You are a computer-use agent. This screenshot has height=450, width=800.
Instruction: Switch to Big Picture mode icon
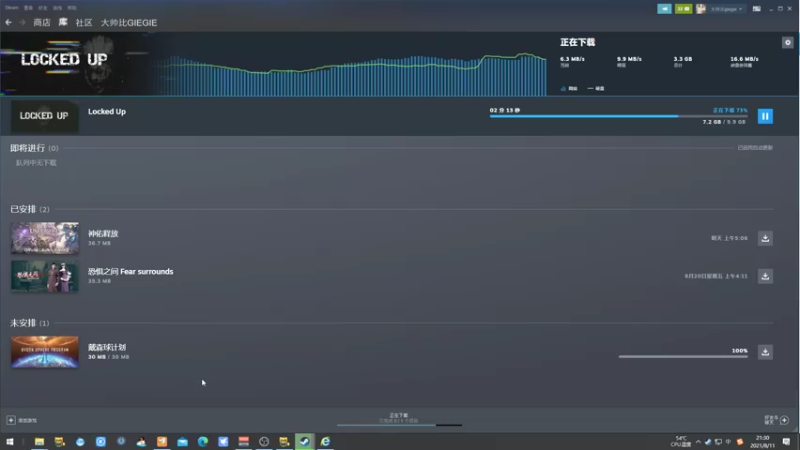[x=757, y=9]
